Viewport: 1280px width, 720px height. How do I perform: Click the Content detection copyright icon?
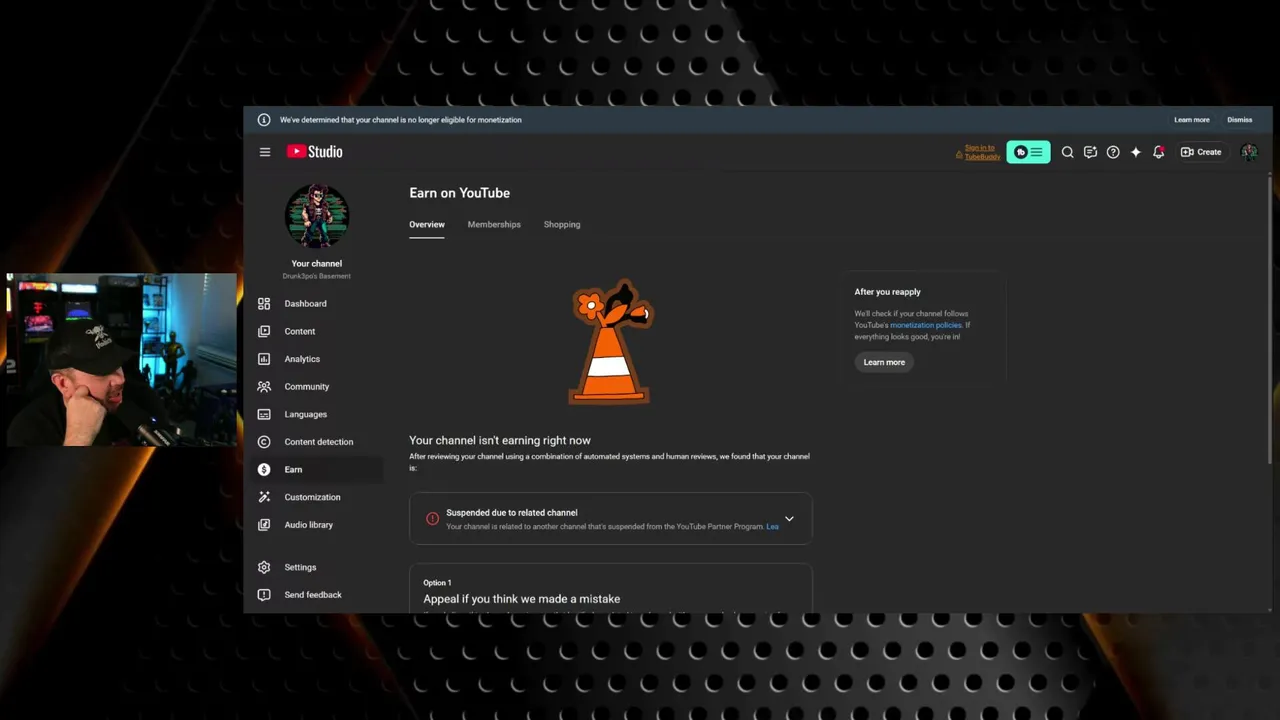point(264,442)
